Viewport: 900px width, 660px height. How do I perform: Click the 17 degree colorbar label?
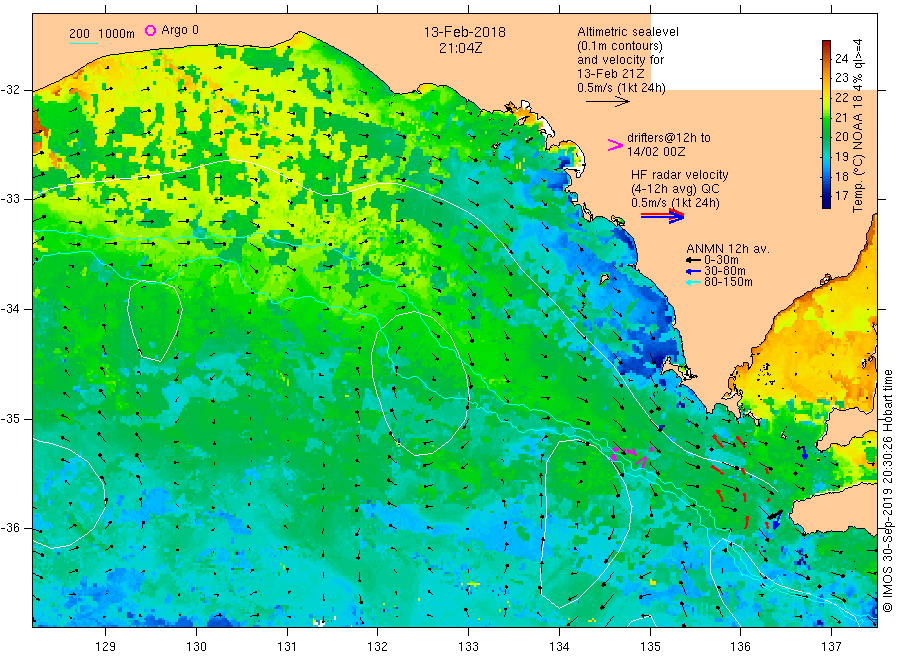(x=841, y=196)
